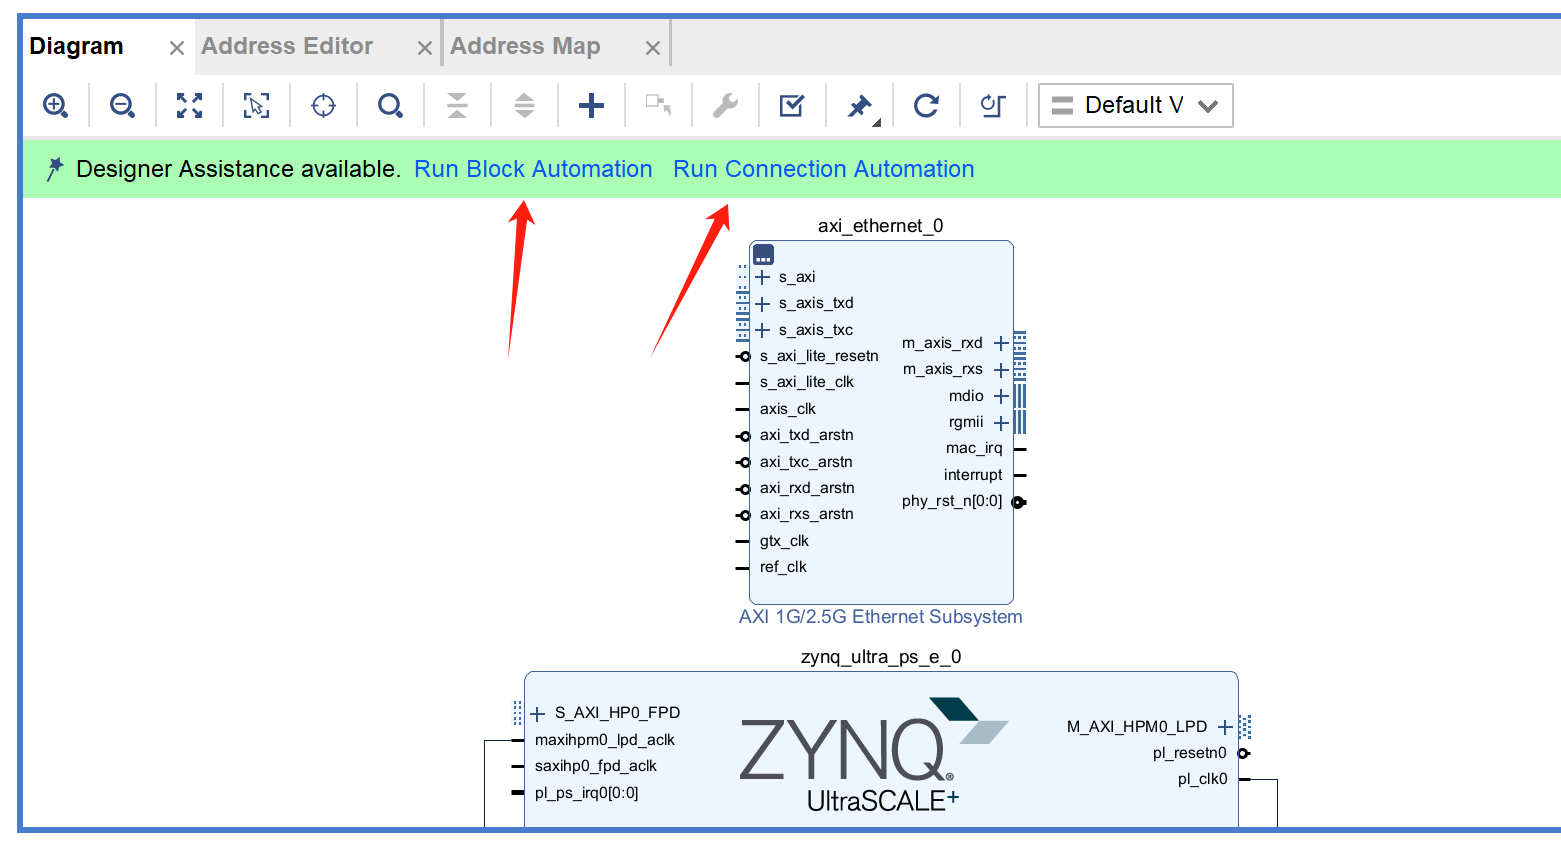This screenshot has height=855, width=1561.
Task: Expand the rgmii interface port
Action: click(x=1001, y=423)
